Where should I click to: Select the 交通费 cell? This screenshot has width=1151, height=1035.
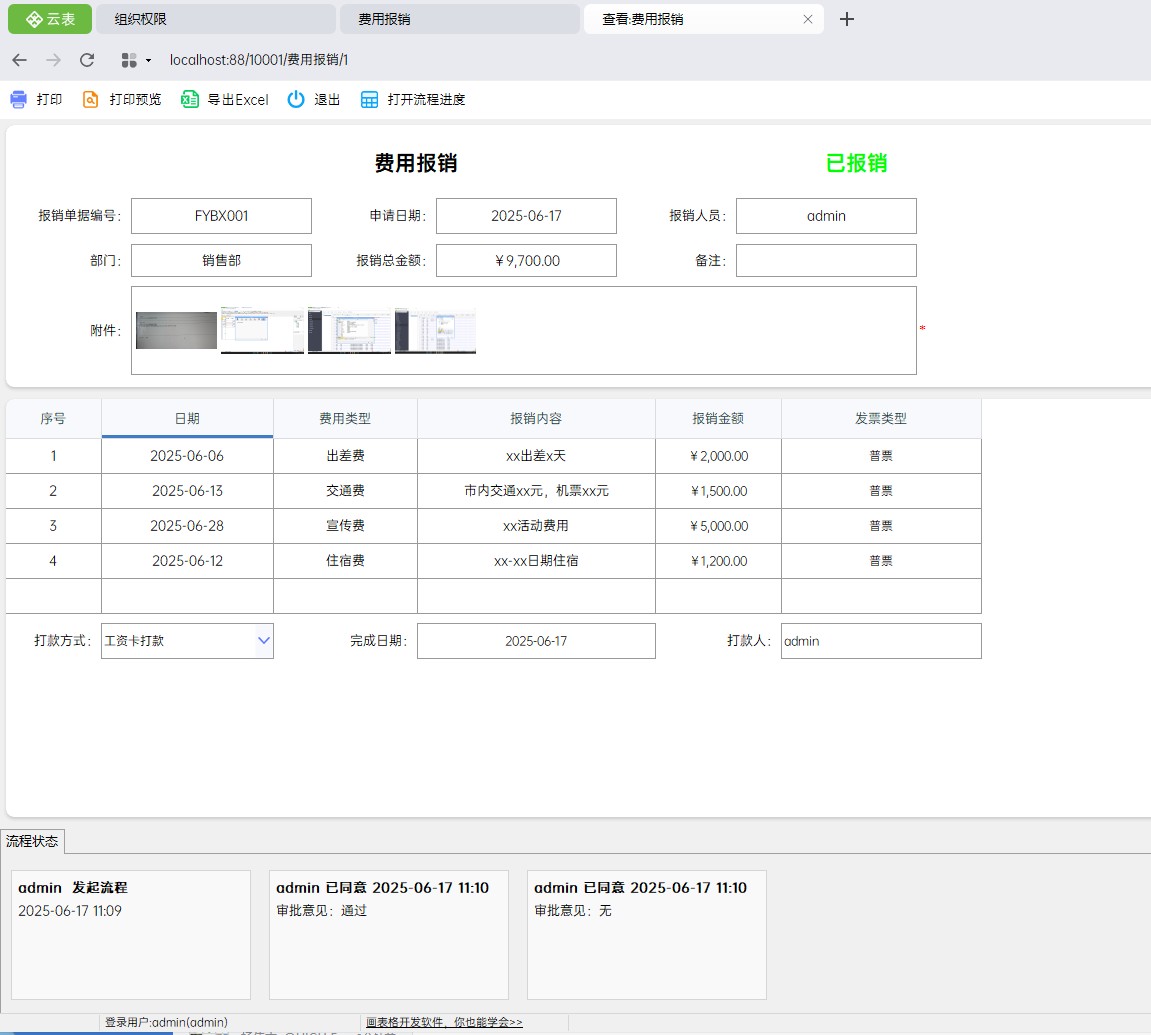(345, 491)
